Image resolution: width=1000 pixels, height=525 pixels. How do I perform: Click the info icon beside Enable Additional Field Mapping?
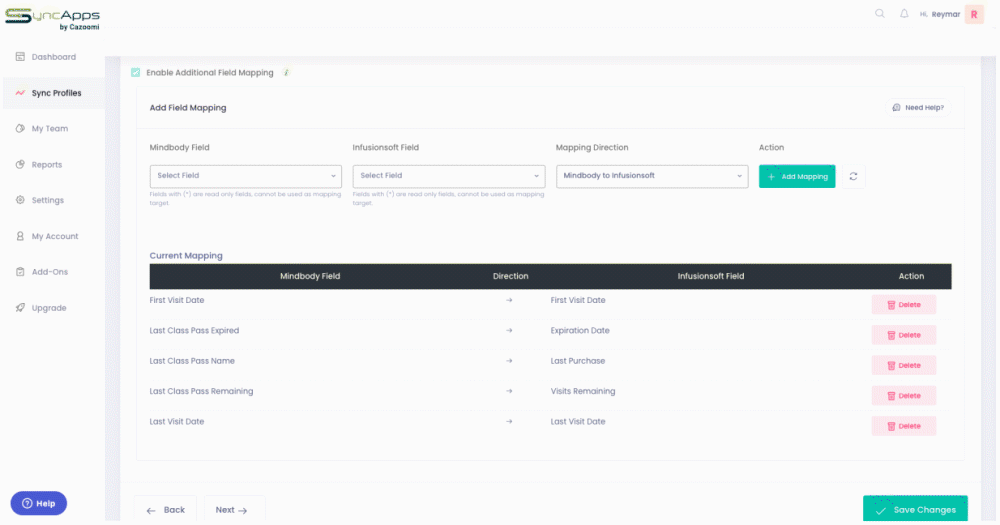point(286,73)
